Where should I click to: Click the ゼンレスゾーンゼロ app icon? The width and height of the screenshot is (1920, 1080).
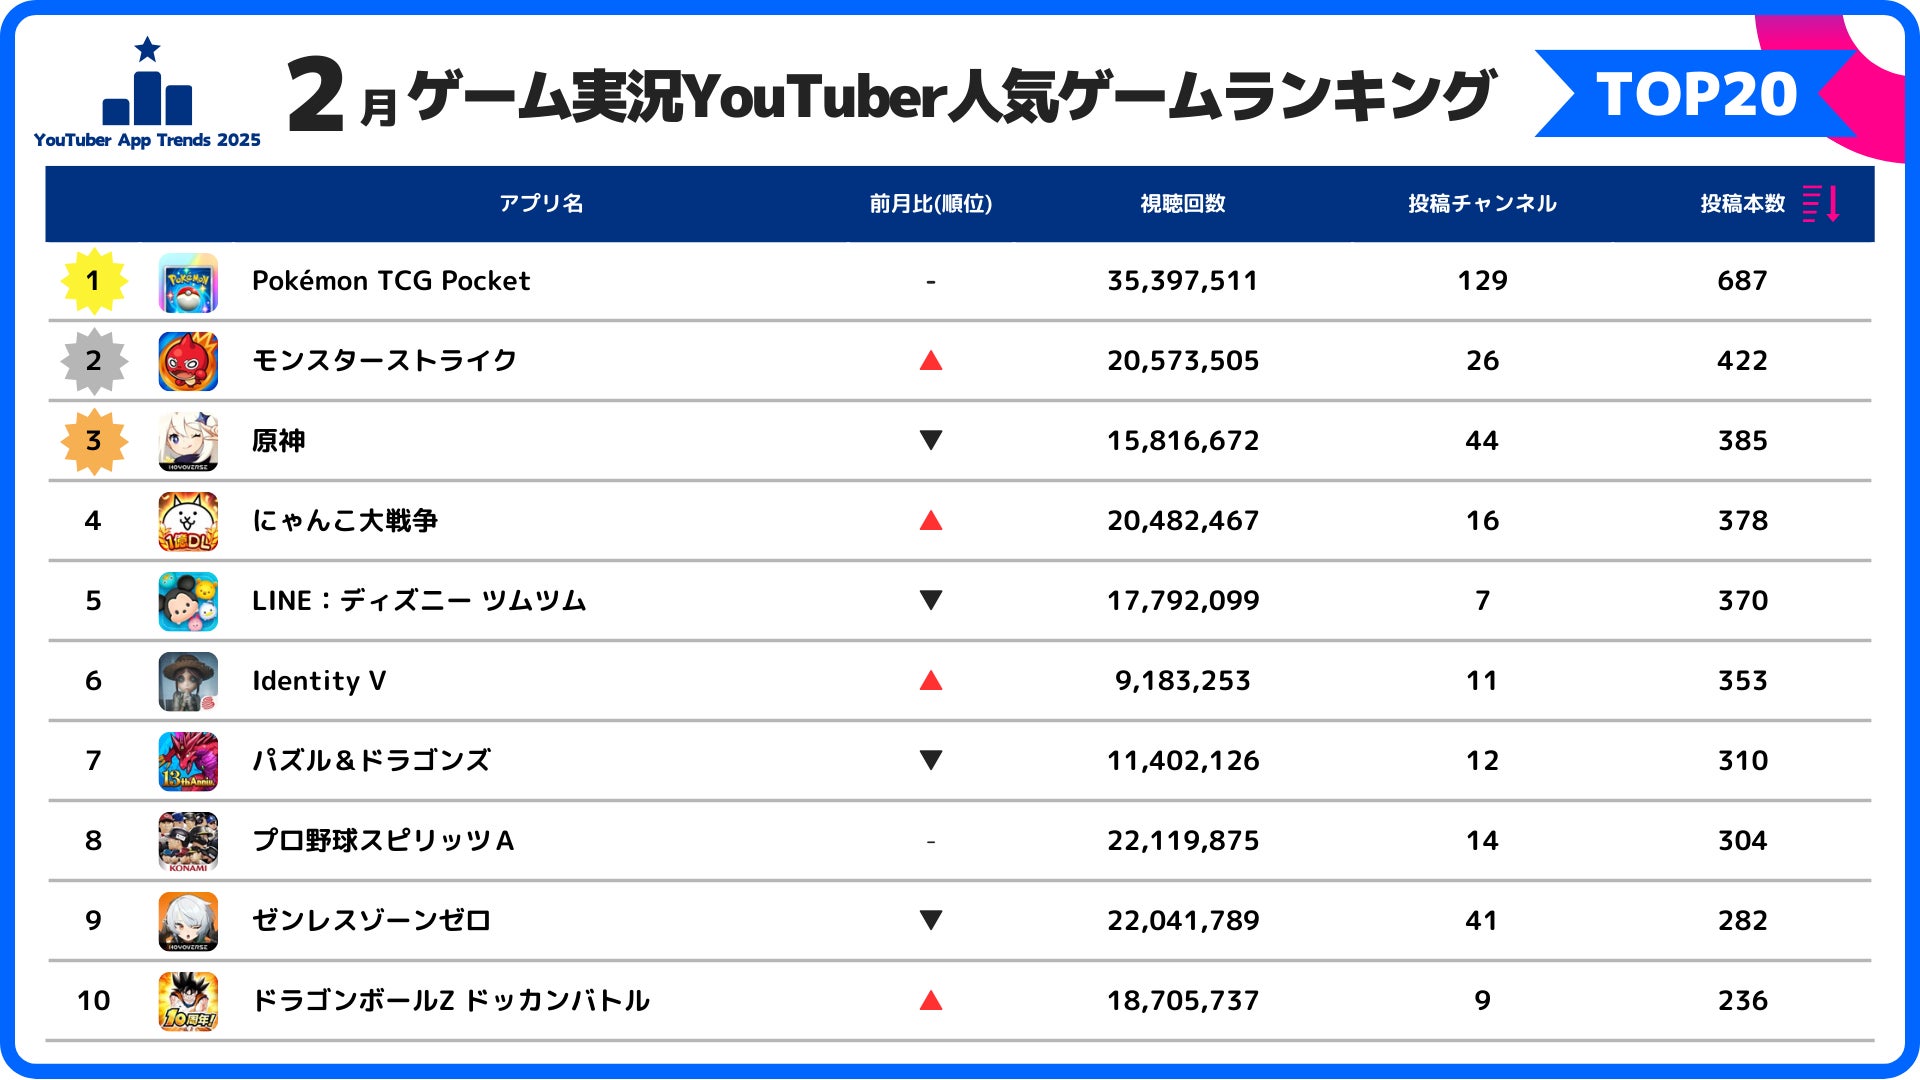pyautogui.click(x=188, y=921)
